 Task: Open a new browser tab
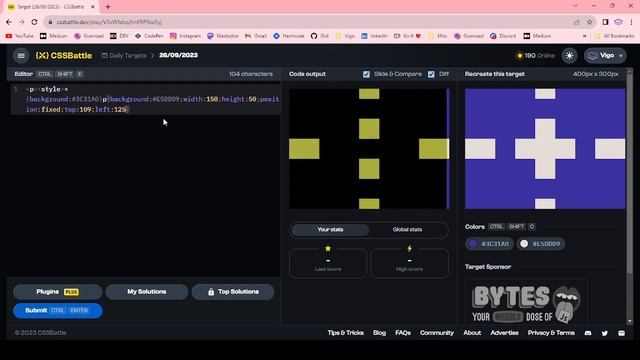click(x=108, y=7)
